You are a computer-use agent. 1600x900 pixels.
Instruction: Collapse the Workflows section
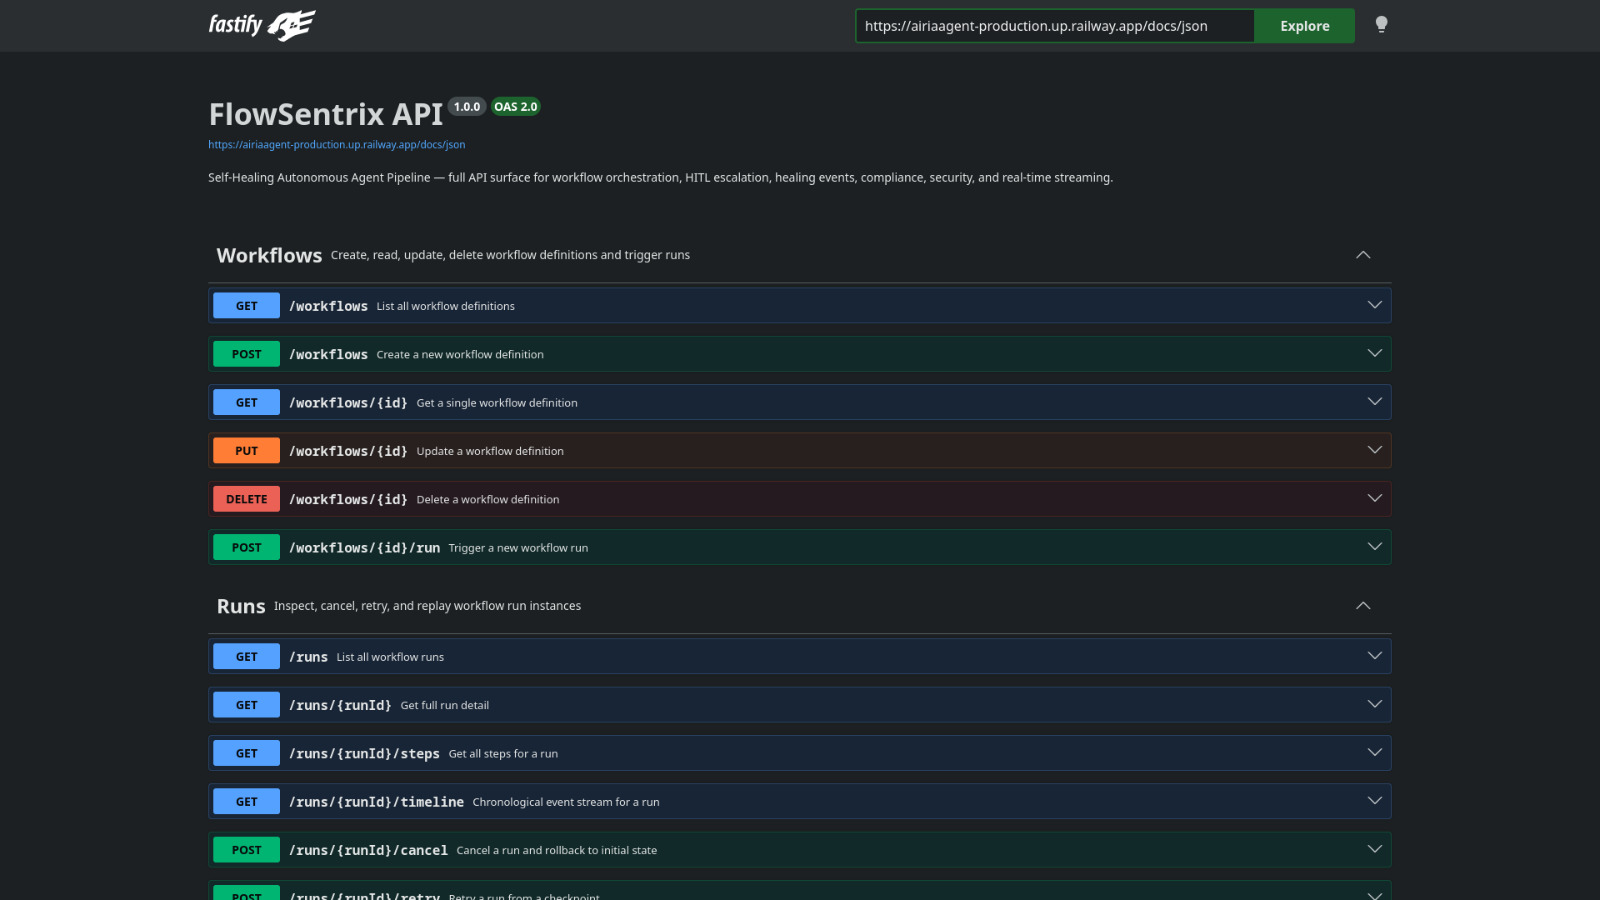tap(1363, 255)
